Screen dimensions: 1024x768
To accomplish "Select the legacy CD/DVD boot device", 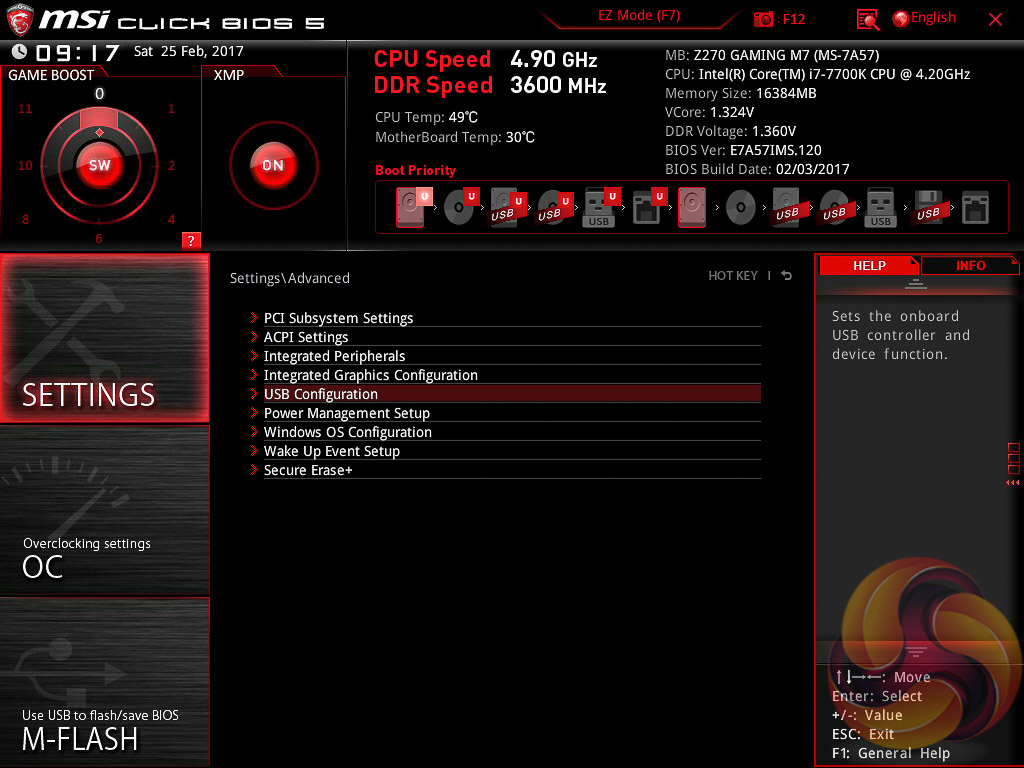I will pos(741,207).
